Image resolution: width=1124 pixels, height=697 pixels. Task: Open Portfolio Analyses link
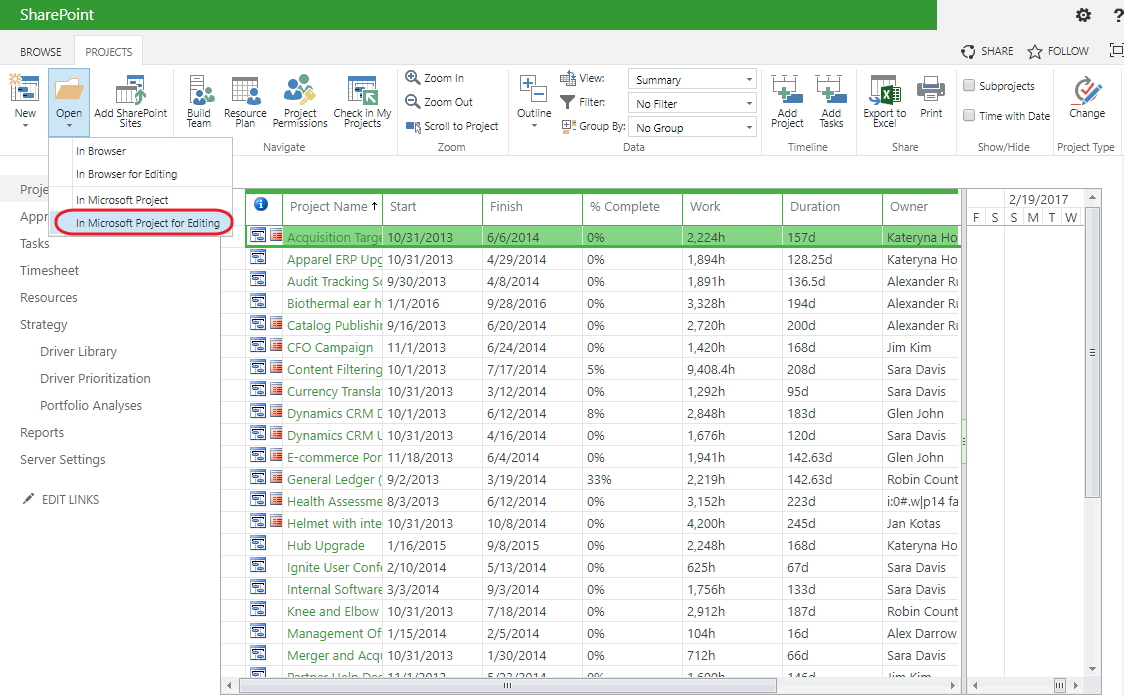point(91,405)
